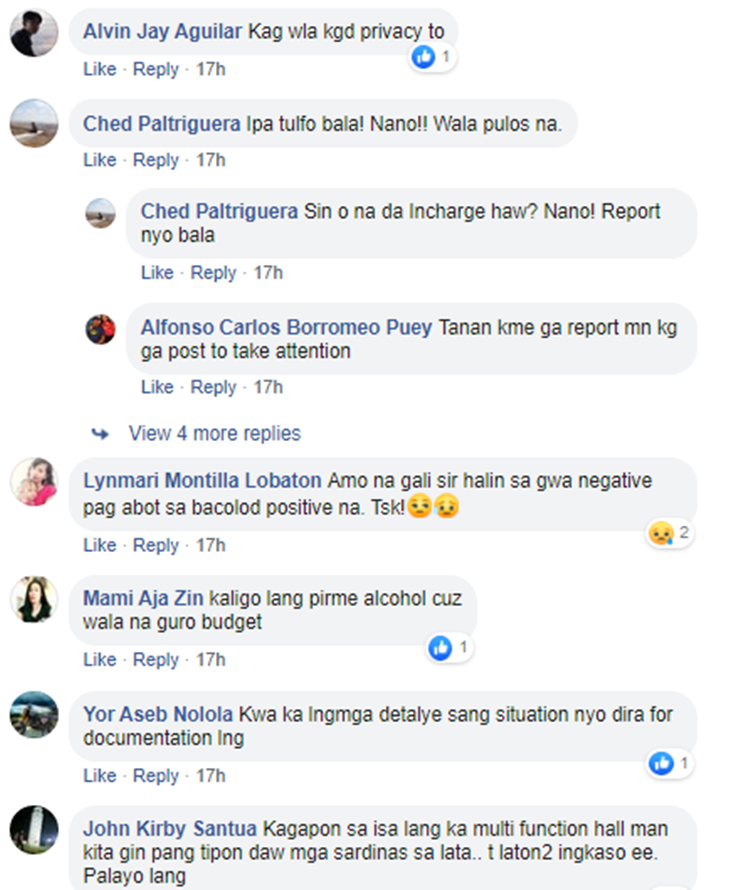Viewport: 750px width, 890px height.
Task: Open the Yor Aseb Nolola name link
Action: click(x=158, y=714)
